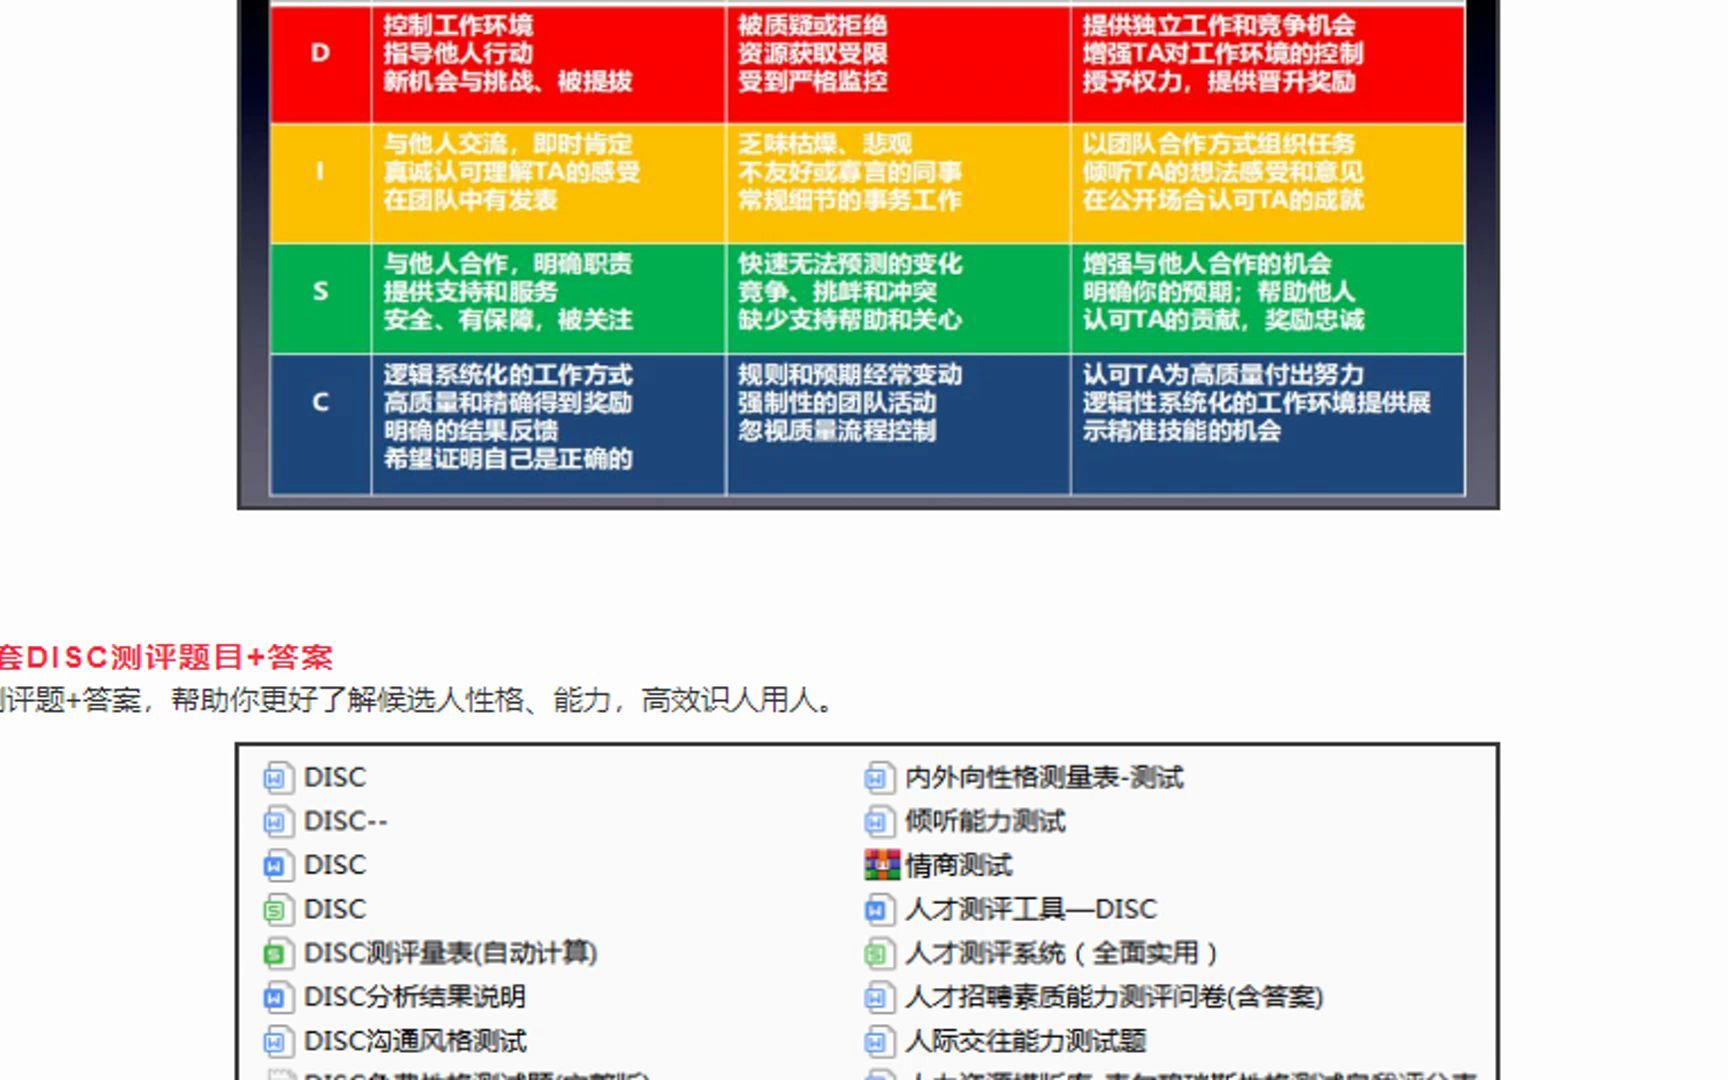Image resolution: width=1728 pixels, height=1080 pixels.
Task: Click the text 被质疑或拒绝
Action: click(812, 25)
